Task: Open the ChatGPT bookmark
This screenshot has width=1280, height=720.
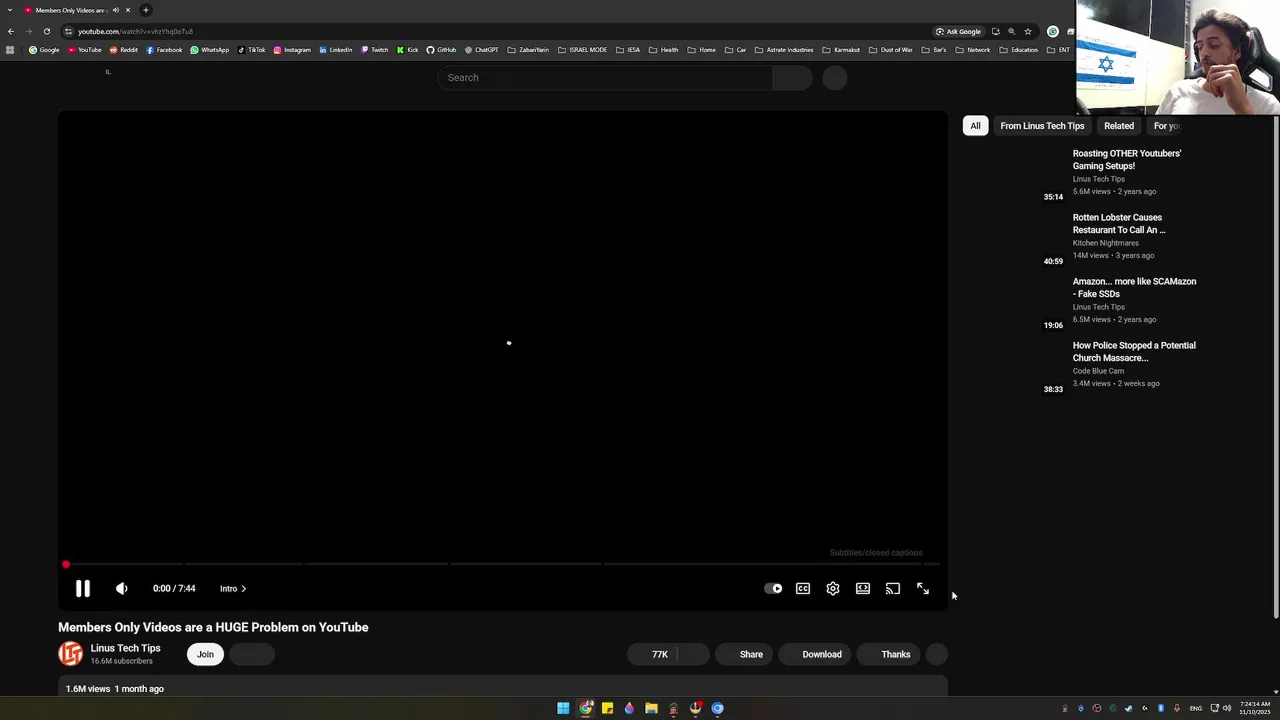Action: click(x=482, y=50)
